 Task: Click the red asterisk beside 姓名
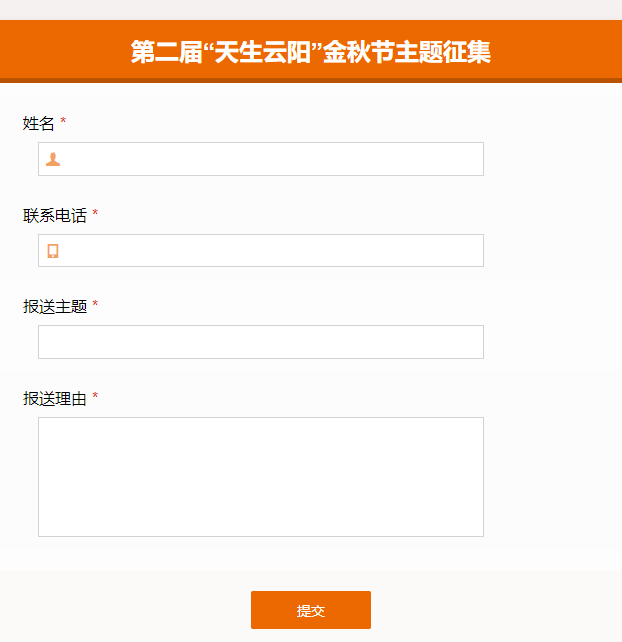[63, 123]
